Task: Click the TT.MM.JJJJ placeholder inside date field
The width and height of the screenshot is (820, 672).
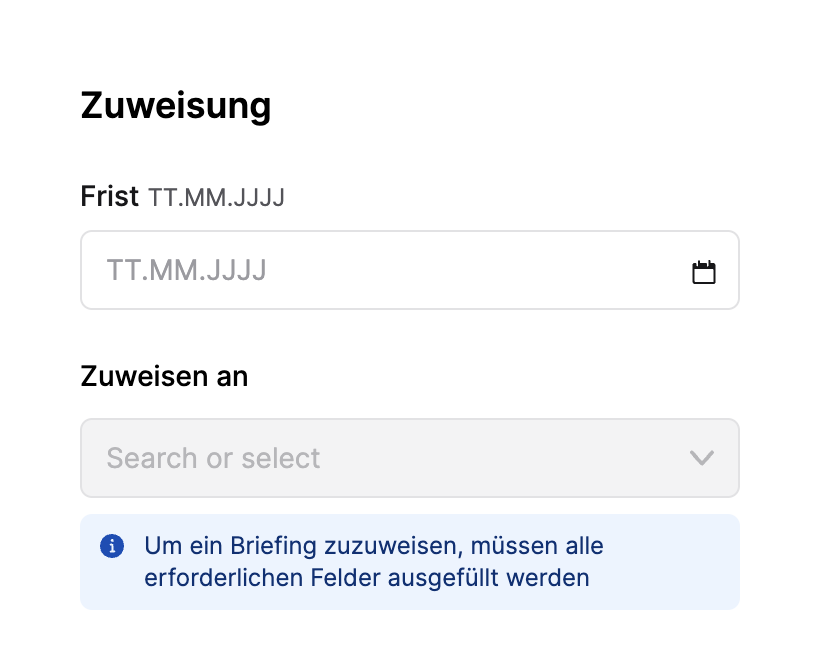Action: tap(186, 271)
